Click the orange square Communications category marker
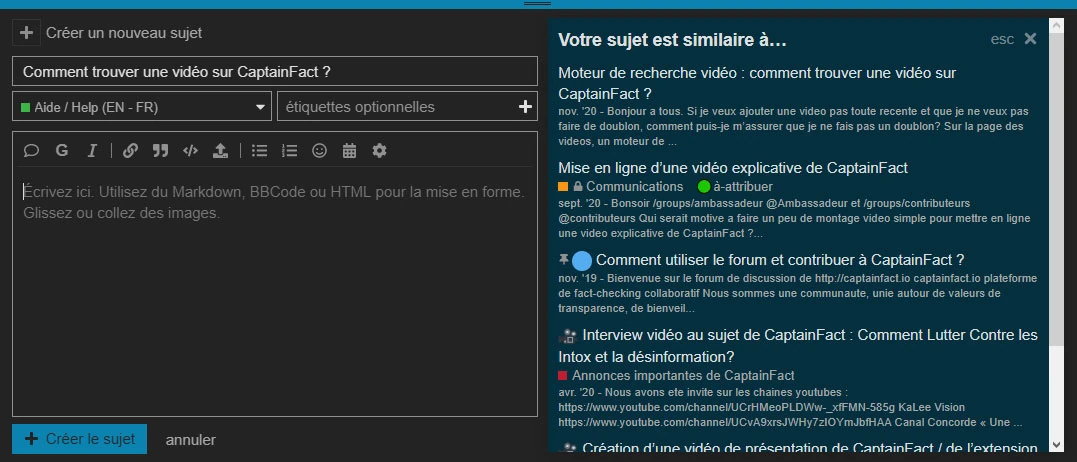This screenshot has width=1077, height=462. pyautogui.click(x=563, y=186)
